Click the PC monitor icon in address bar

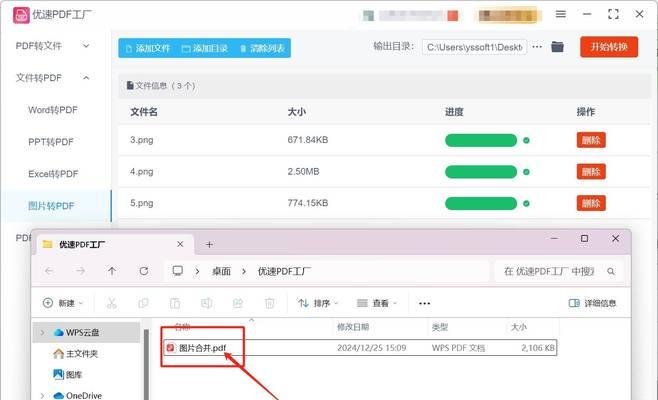(178, 271)
